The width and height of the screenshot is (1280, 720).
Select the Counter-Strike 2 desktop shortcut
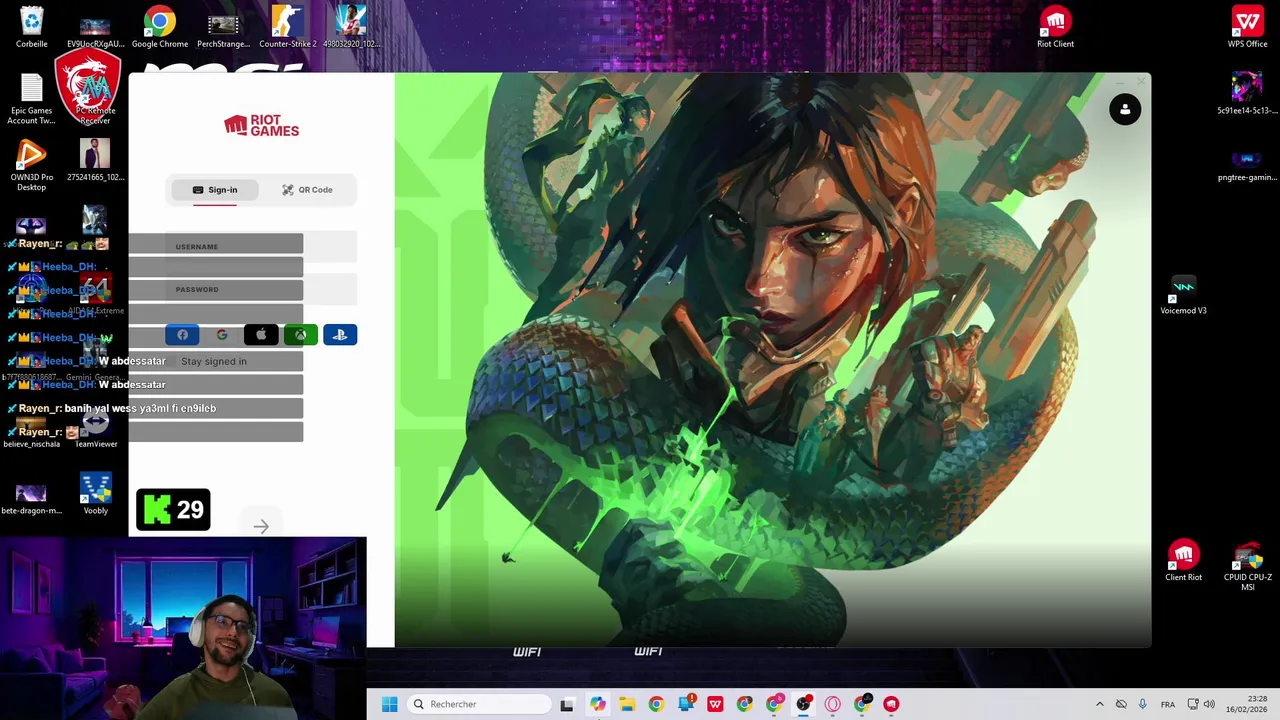[288, 27]
